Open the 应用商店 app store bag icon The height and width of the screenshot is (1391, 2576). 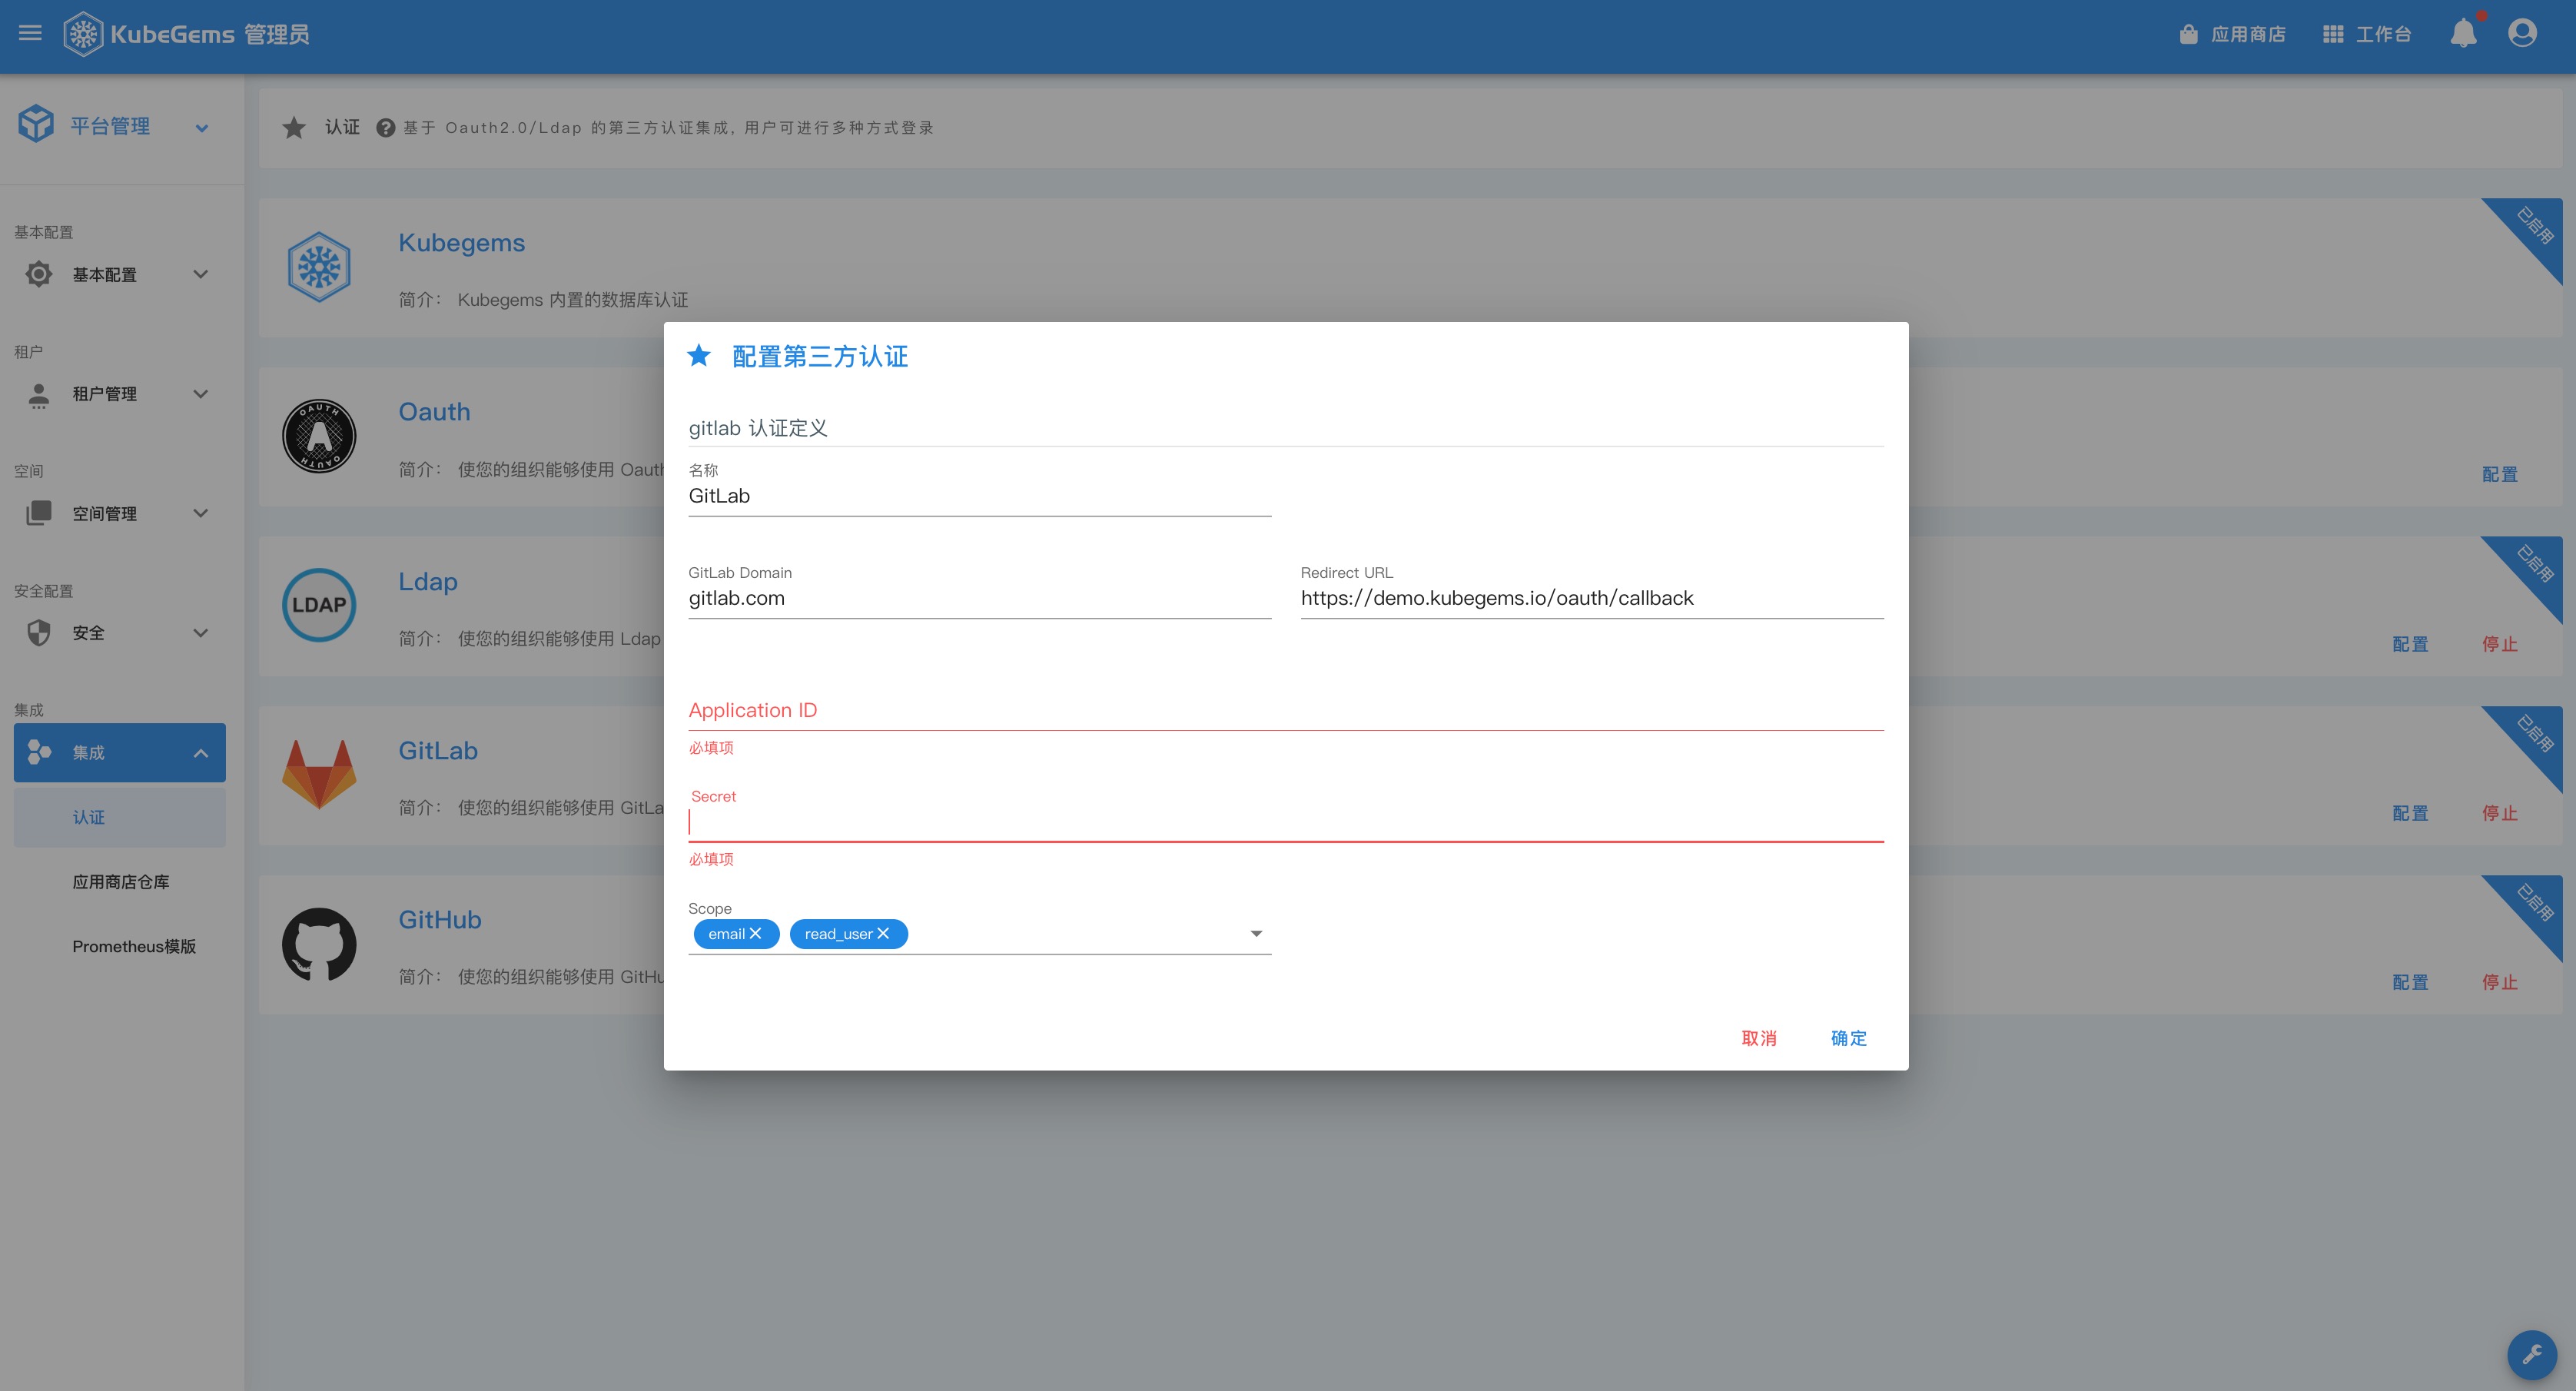click(x=2189, y=34)
